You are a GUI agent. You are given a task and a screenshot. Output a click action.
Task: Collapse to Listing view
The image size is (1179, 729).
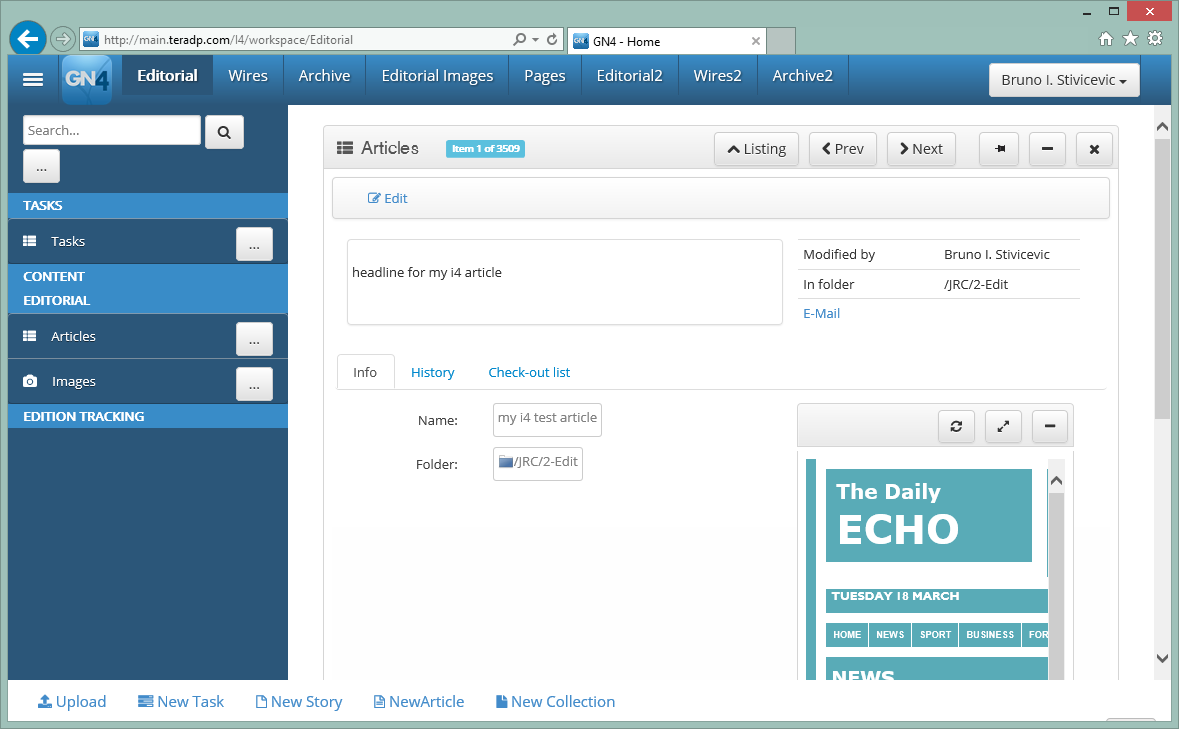click(x=756, y=149)
